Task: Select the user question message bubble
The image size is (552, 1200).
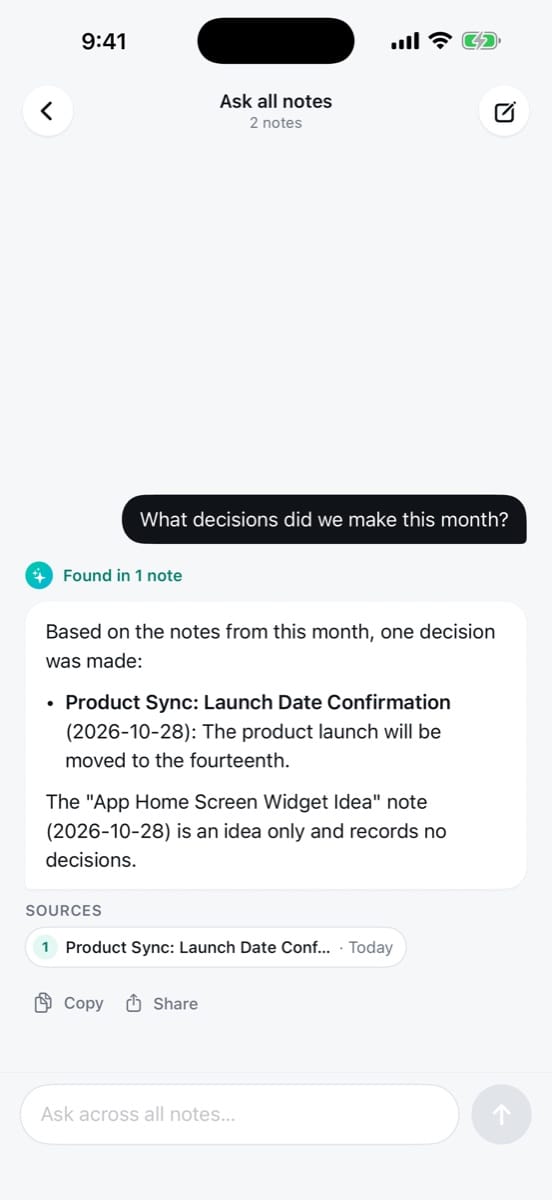Action: click(x=324, y=519)
